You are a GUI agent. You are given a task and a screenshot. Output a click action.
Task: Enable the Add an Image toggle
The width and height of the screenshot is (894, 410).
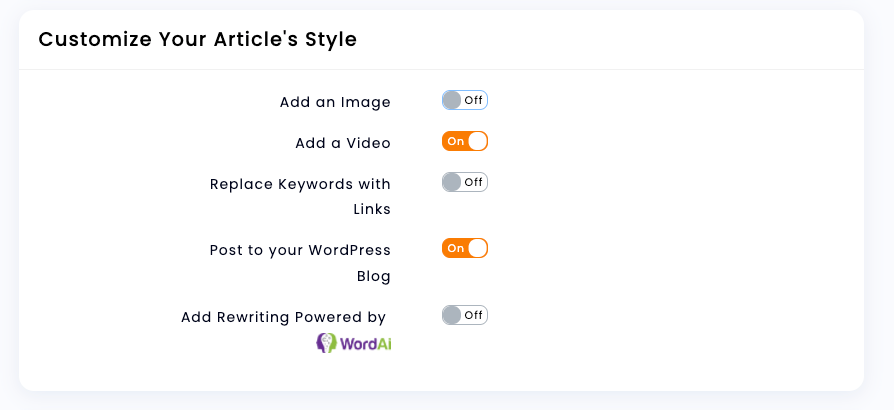click(465, 100)
